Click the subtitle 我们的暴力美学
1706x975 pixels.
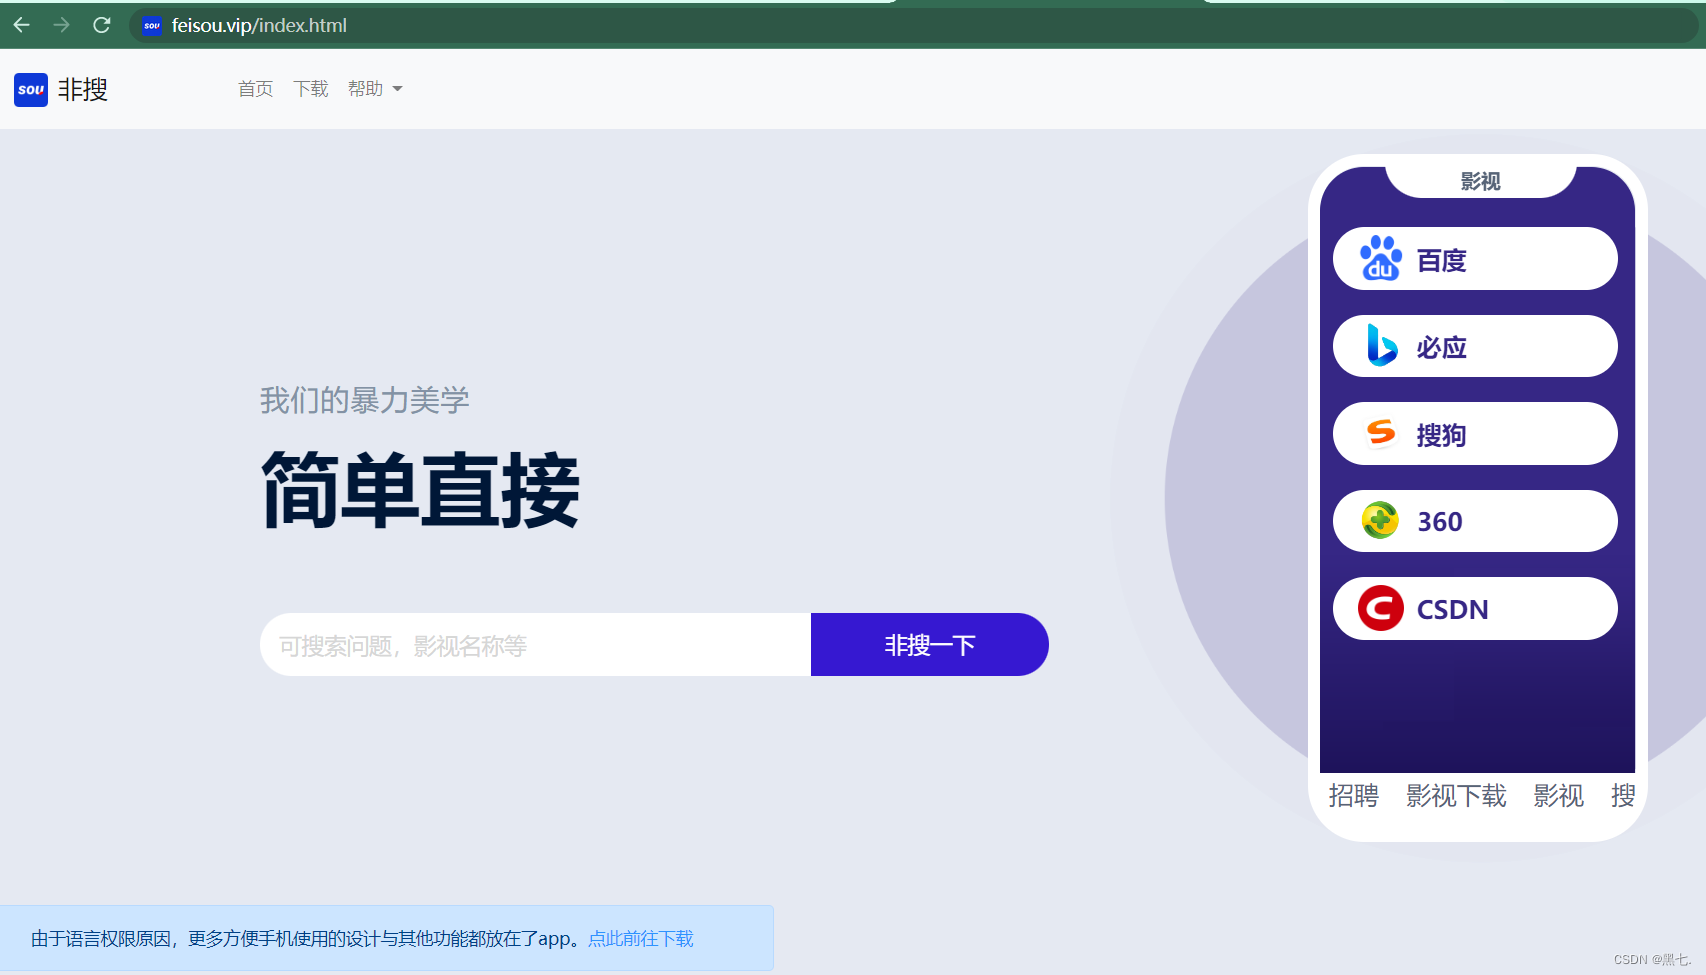pos(364,400)
